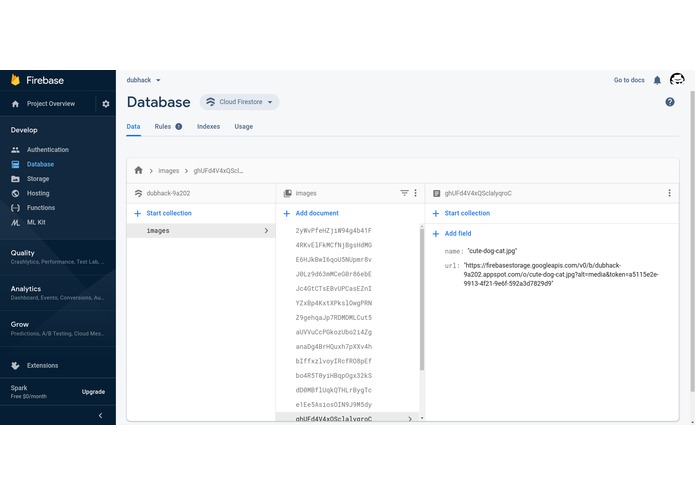This screenshot has height=494, width=695.
Task: Open the dubhack project dropdown
Action: click(x=143, y=80)
